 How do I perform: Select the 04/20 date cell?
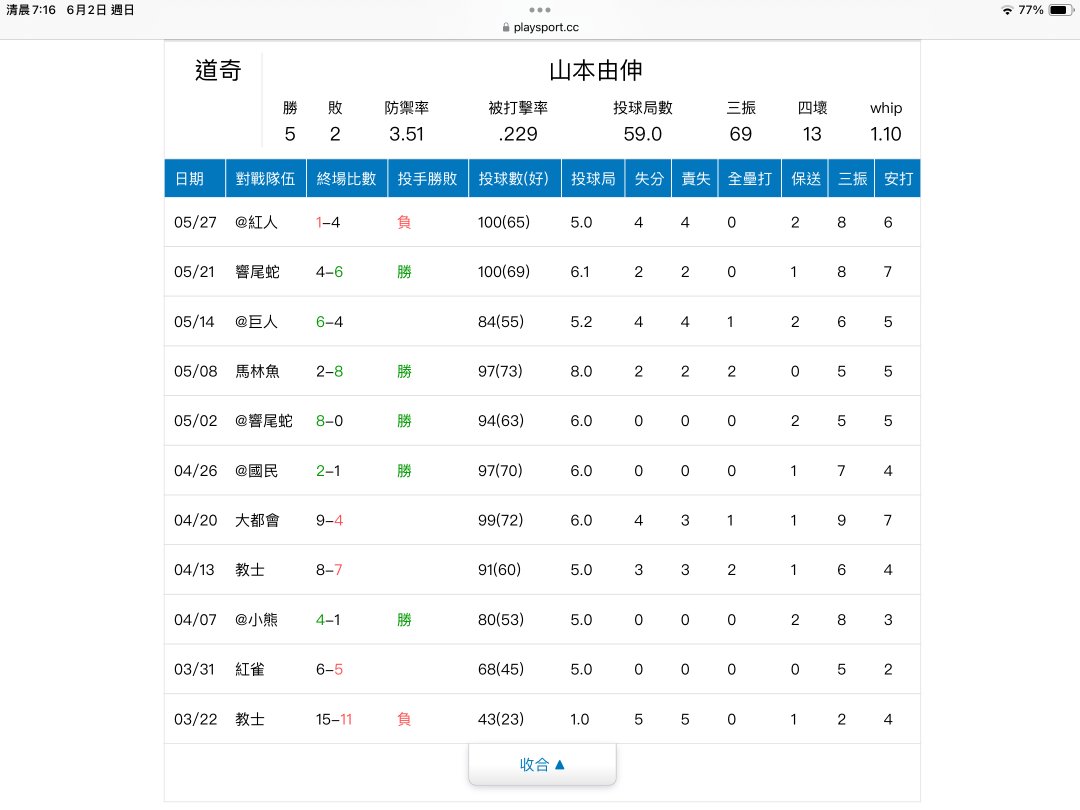pyautogui.click(x=196, y=521)
